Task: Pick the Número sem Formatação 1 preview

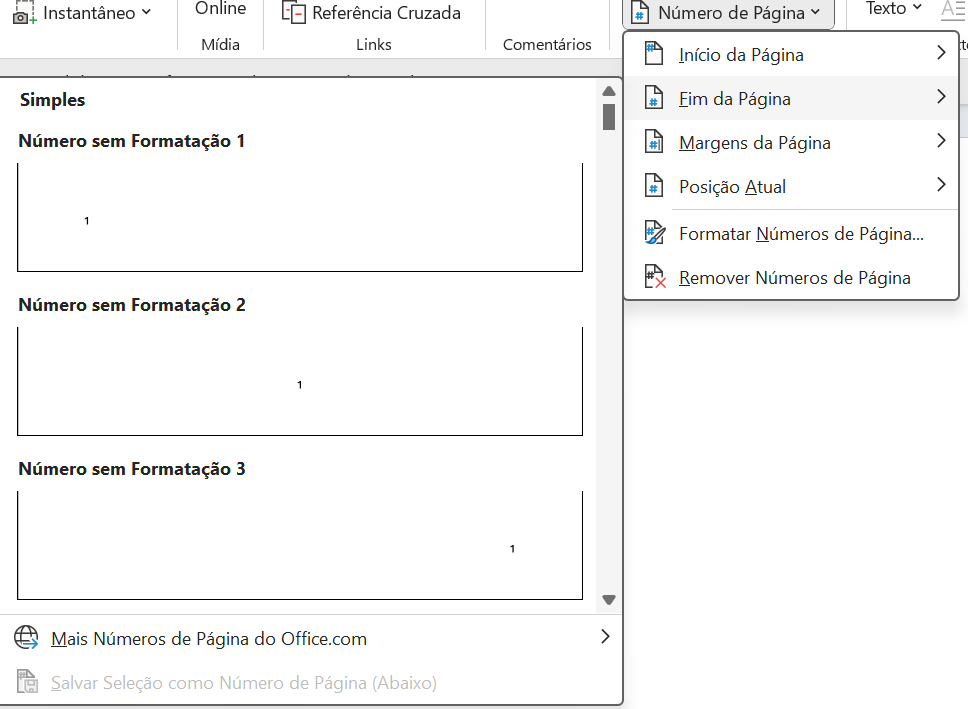Action: (x=300, y=217)
